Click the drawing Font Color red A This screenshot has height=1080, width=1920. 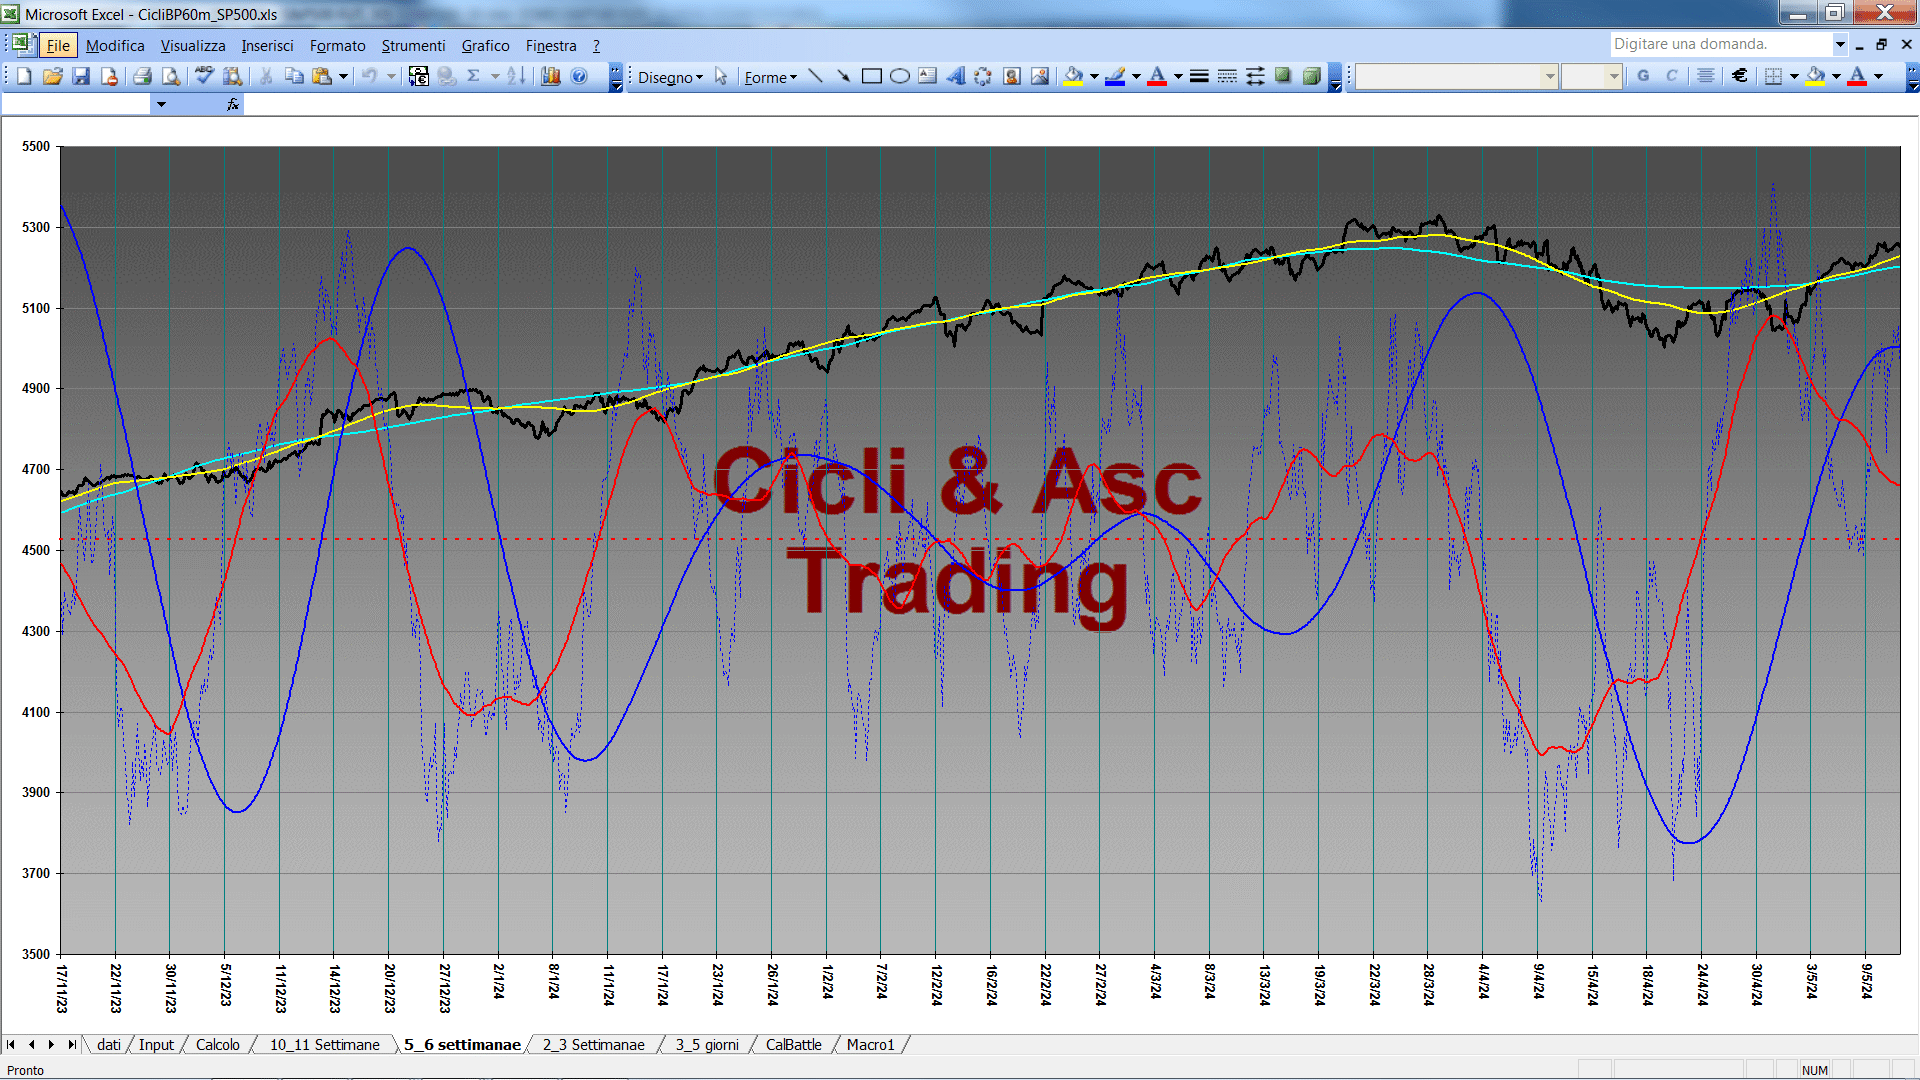click(x=1157, y=76)
